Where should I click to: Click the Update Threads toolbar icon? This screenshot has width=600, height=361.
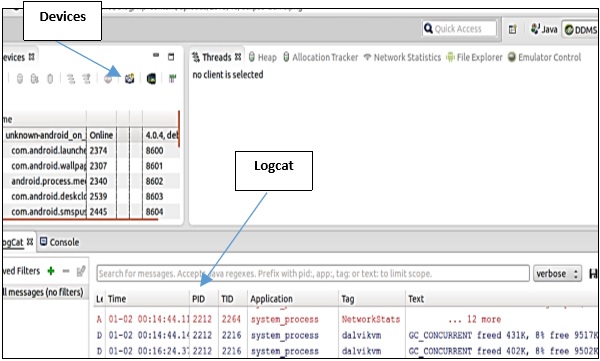(71, 78)
